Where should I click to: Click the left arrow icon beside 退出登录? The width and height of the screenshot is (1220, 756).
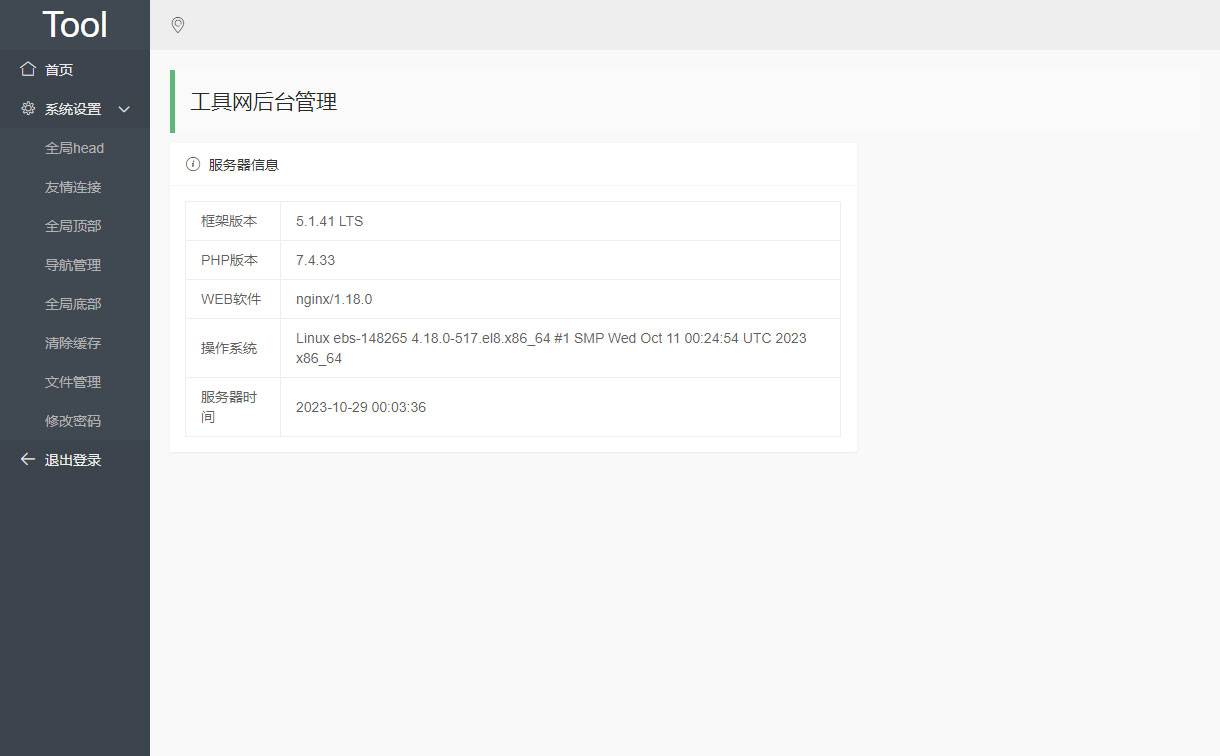pos(27,459)
